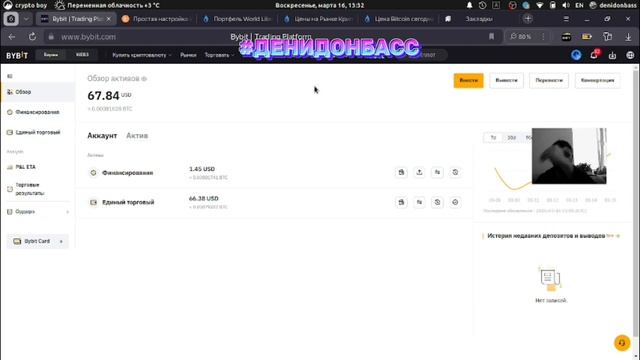Open the volume speaker icon in system tray
This screenshot has height=360, width=640.
(x=566, y=5)
